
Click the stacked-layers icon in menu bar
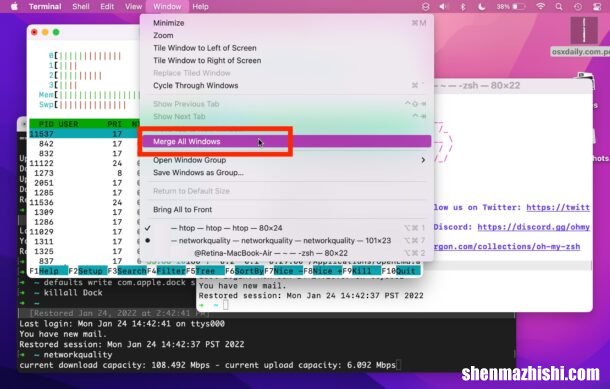(x=426, y=7)
